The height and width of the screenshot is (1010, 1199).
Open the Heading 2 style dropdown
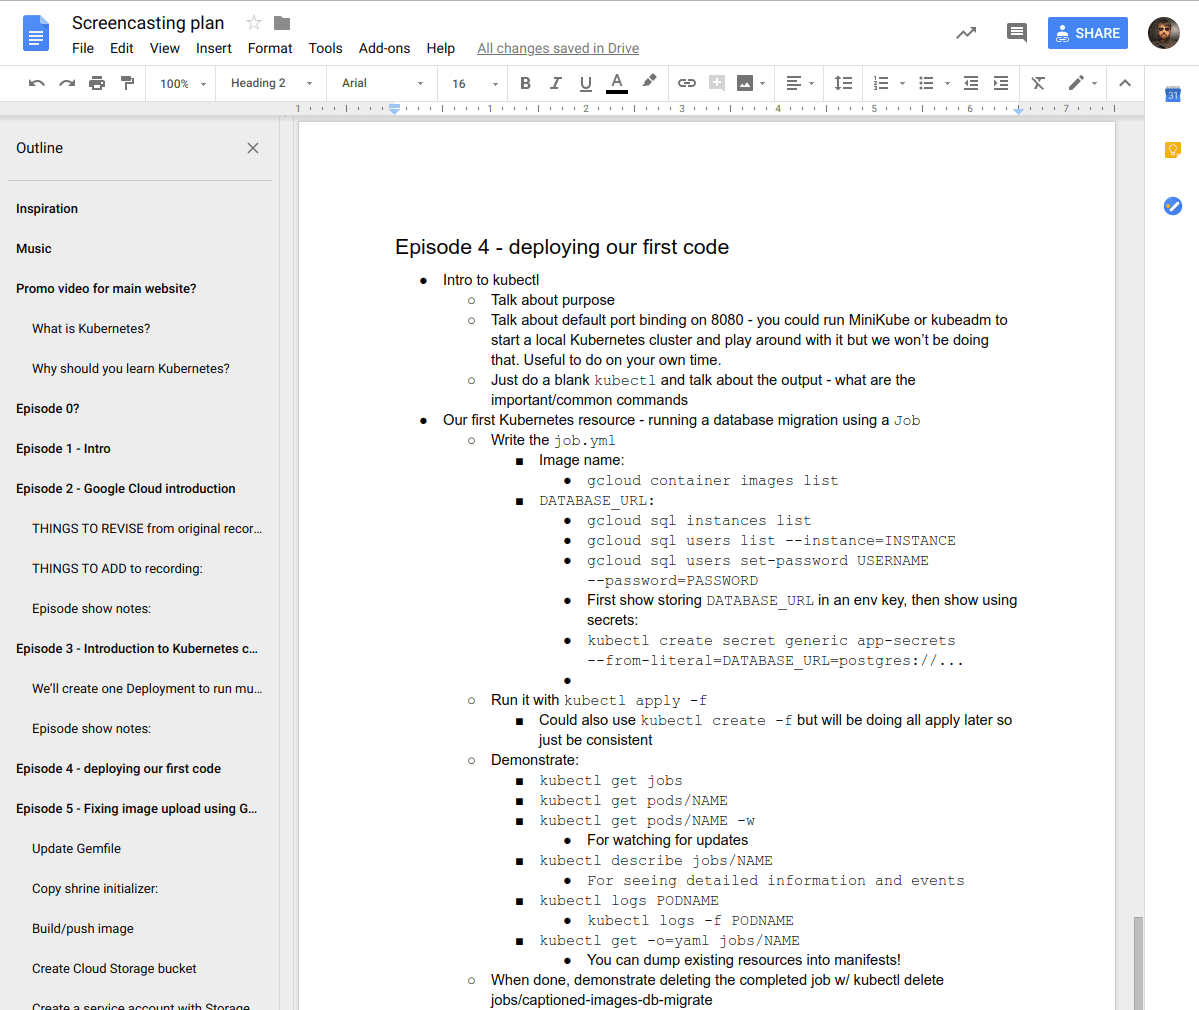[271, 83]
